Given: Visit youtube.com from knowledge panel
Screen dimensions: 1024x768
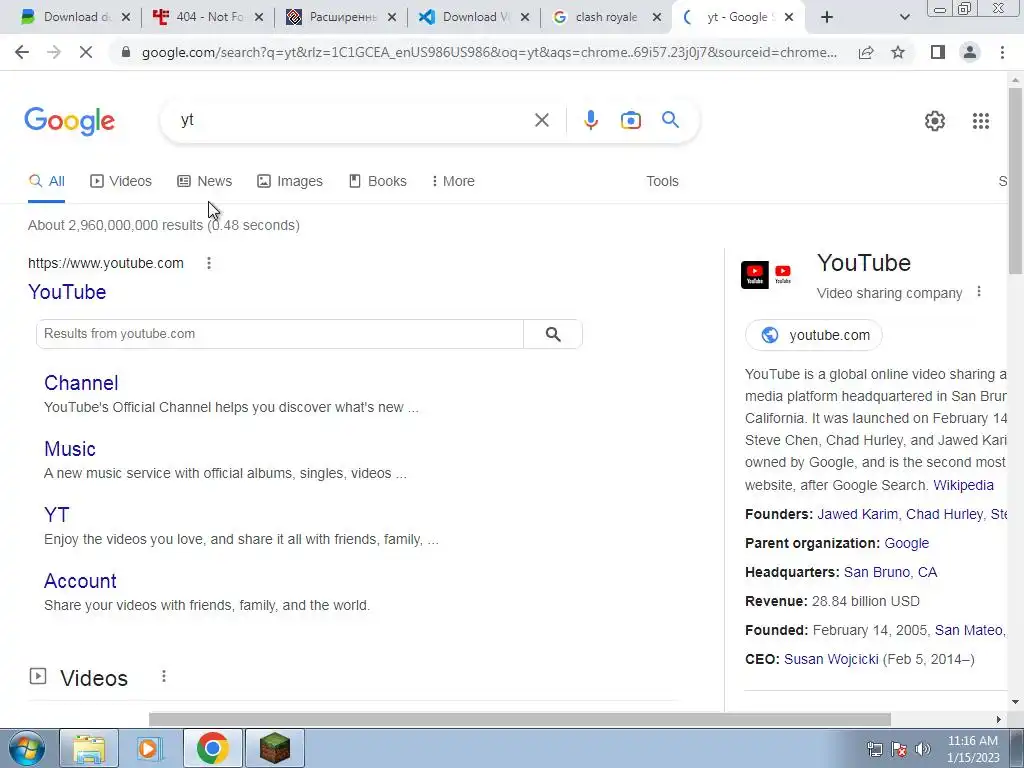Looking at the screenshot, I should (814, 335).
